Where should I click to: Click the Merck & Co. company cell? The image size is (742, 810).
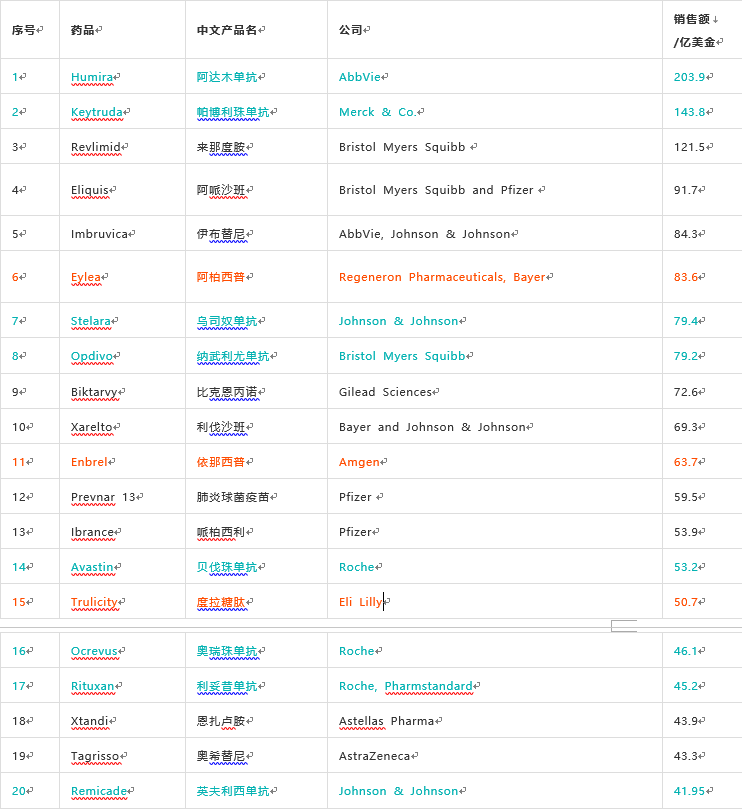378,112
